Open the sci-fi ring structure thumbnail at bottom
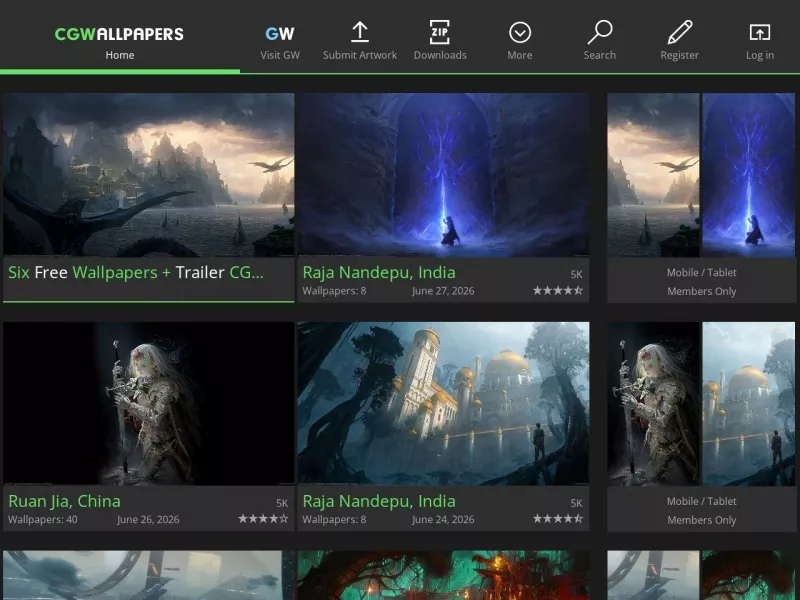Screen dimensions: 800x600 148,575
